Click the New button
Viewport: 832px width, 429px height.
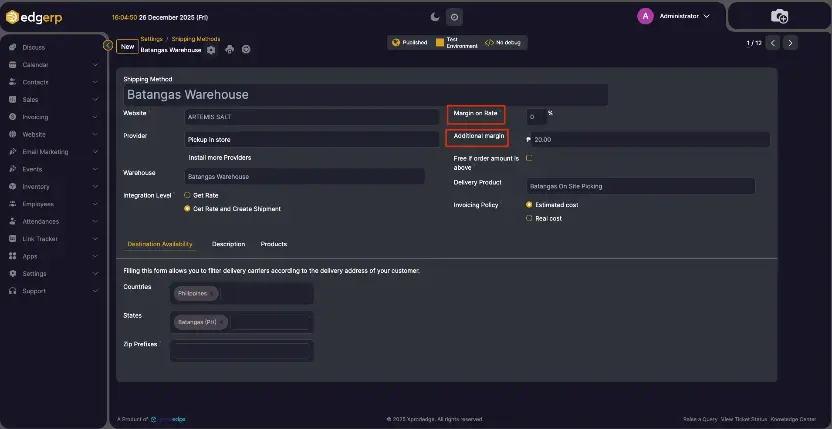click(x=127, y=46)
